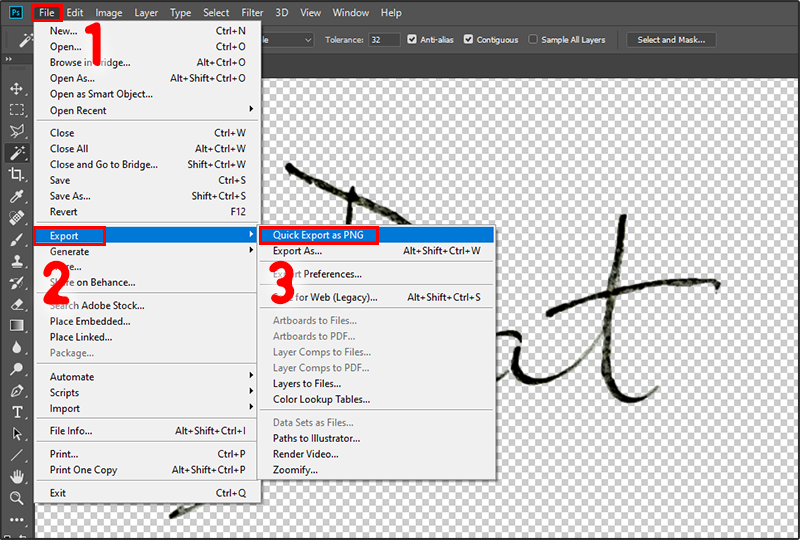Select the Move tool
The width and height of the screenshot is (800, 540).
(x=16, y=88)
